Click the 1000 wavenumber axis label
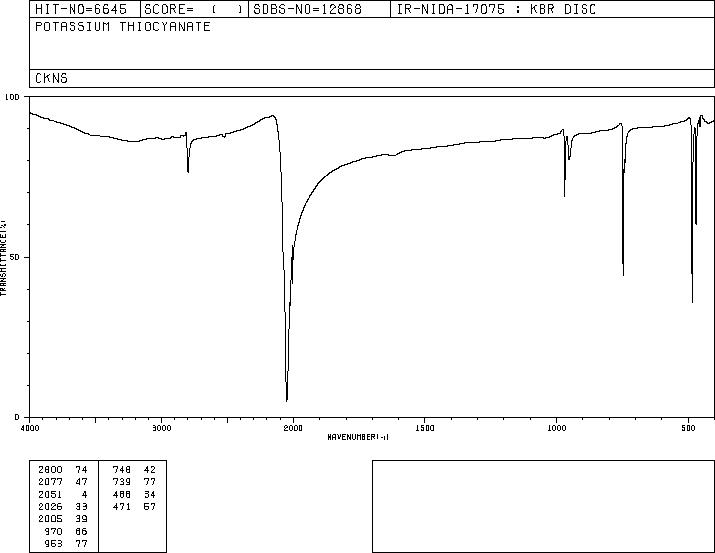Image resolution: width=715 pixels, height=553 pixels. pos(556,428)
